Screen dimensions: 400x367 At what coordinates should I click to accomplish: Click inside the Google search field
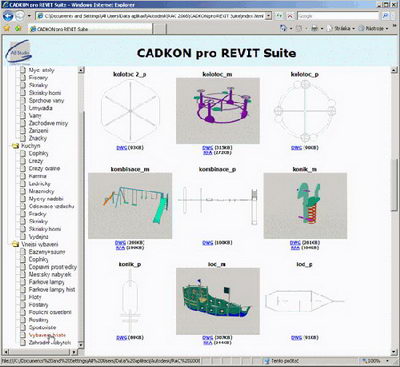point(338,16)
